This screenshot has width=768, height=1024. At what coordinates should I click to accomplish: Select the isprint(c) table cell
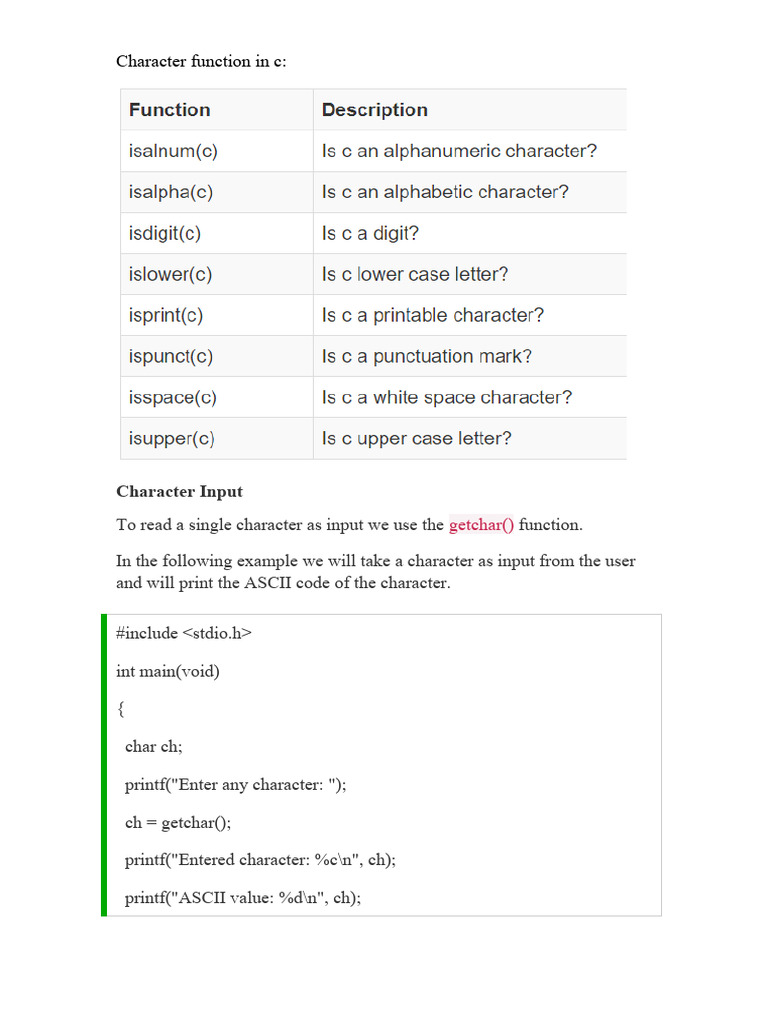point(166,315)
